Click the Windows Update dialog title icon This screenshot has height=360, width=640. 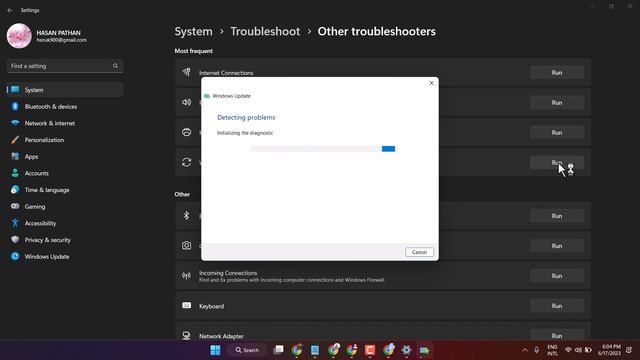click(x=207, y=96)
